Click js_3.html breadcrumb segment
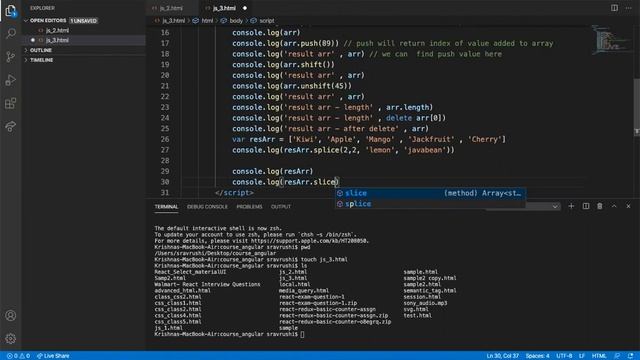This screenshot has width=640, height=360. click(173, 20)
